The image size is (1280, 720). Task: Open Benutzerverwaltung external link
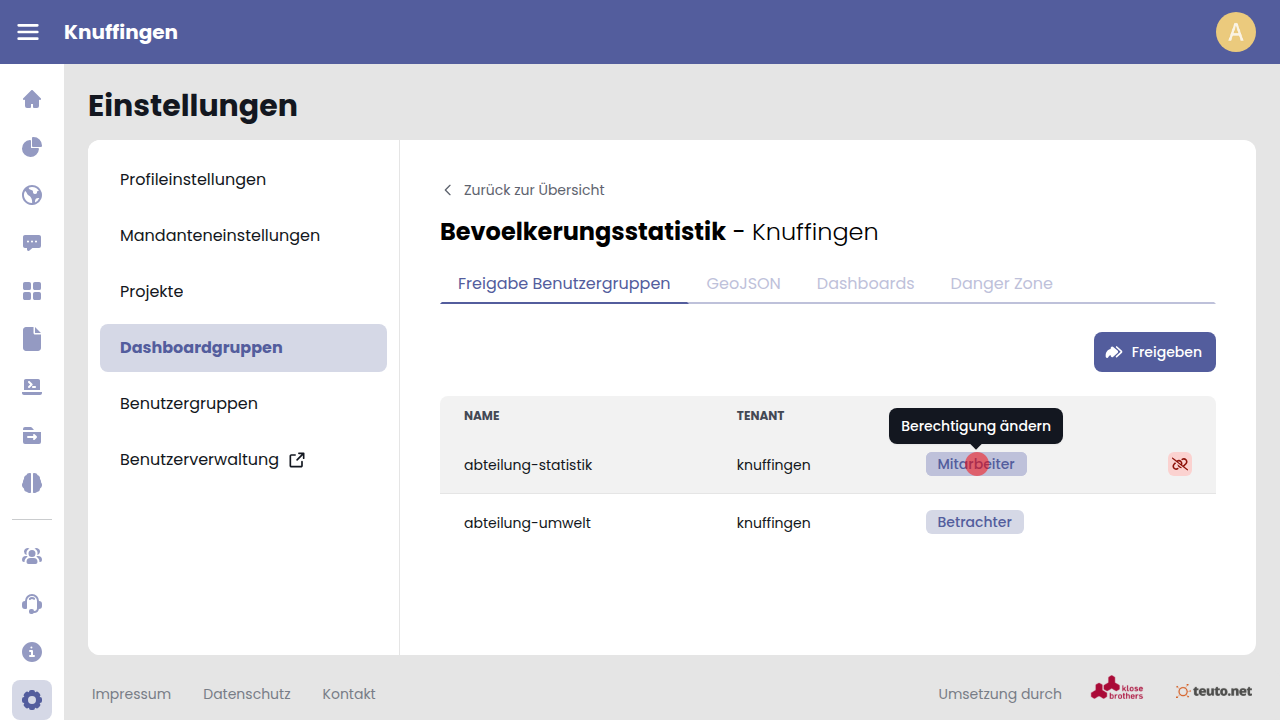[212, 460]
